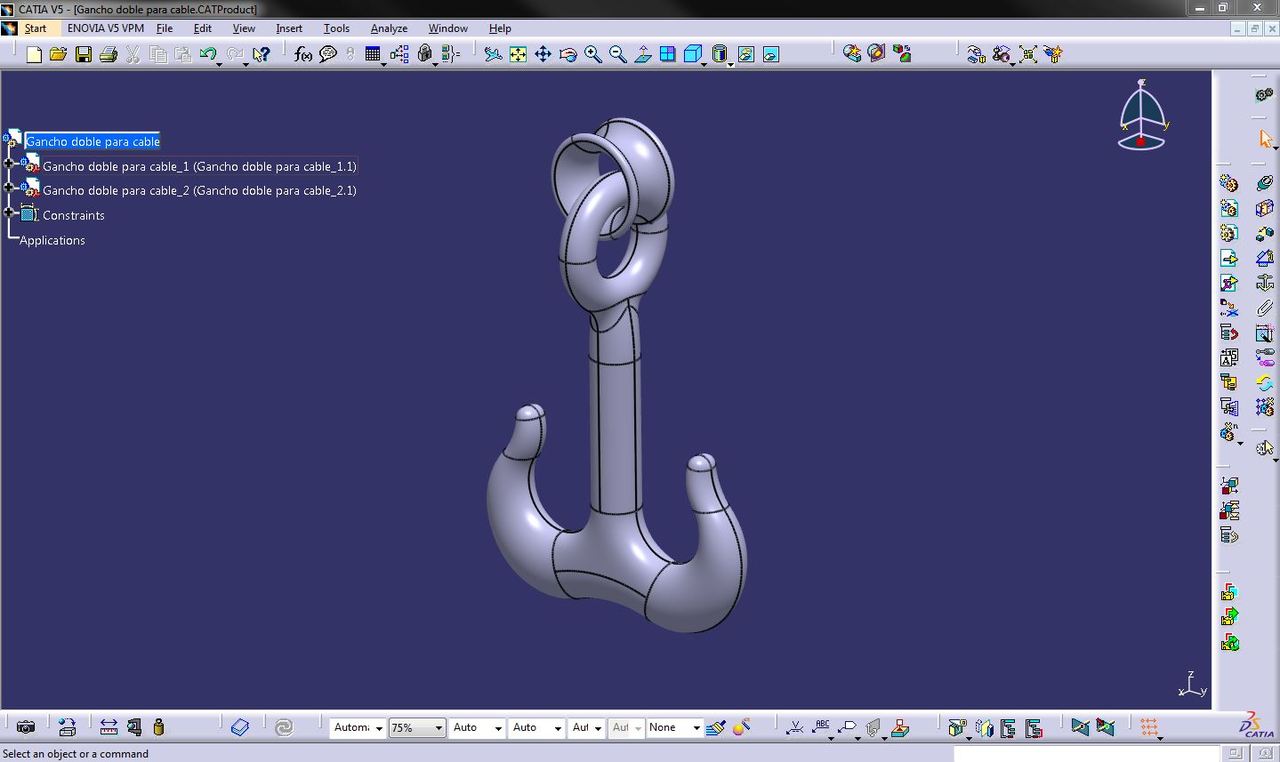Expand the Constraints tree node
Viewport: 1280px width, 762px height.
pos(9,213)
